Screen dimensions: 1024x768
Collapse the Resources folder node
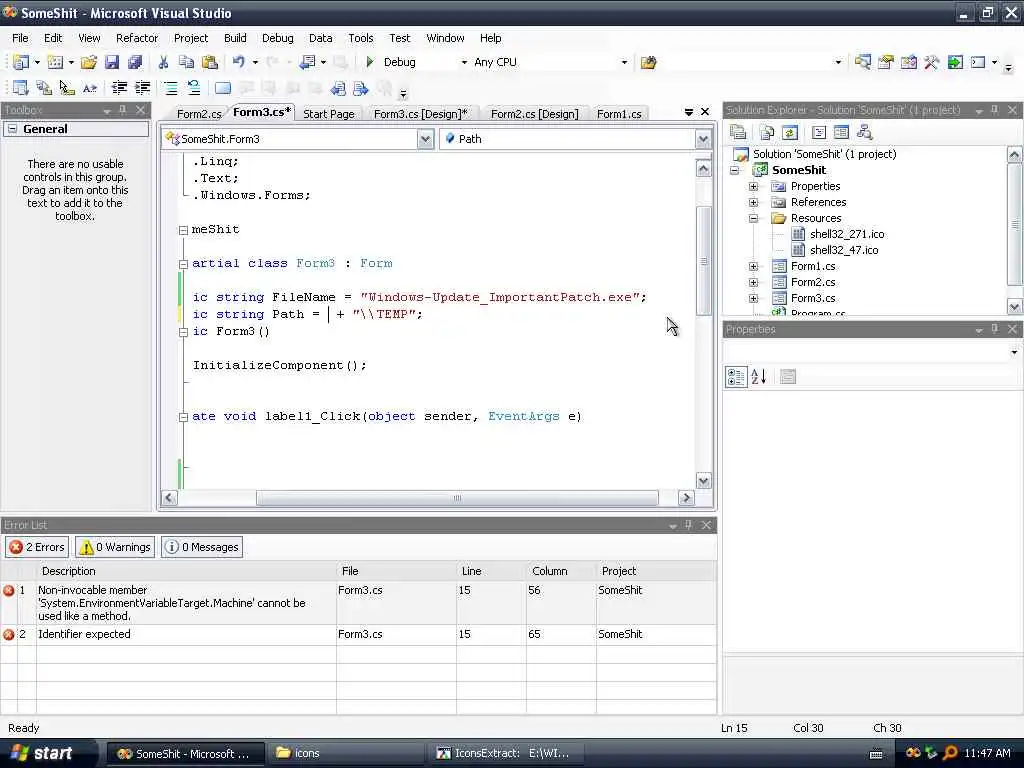753,218
